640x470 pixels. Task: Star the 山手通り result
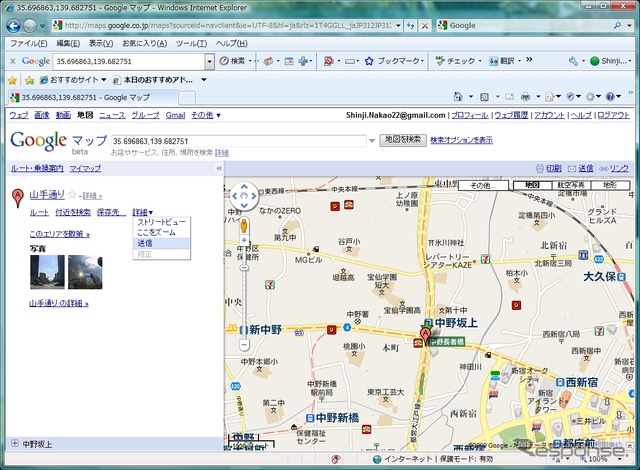coord(72,195)
